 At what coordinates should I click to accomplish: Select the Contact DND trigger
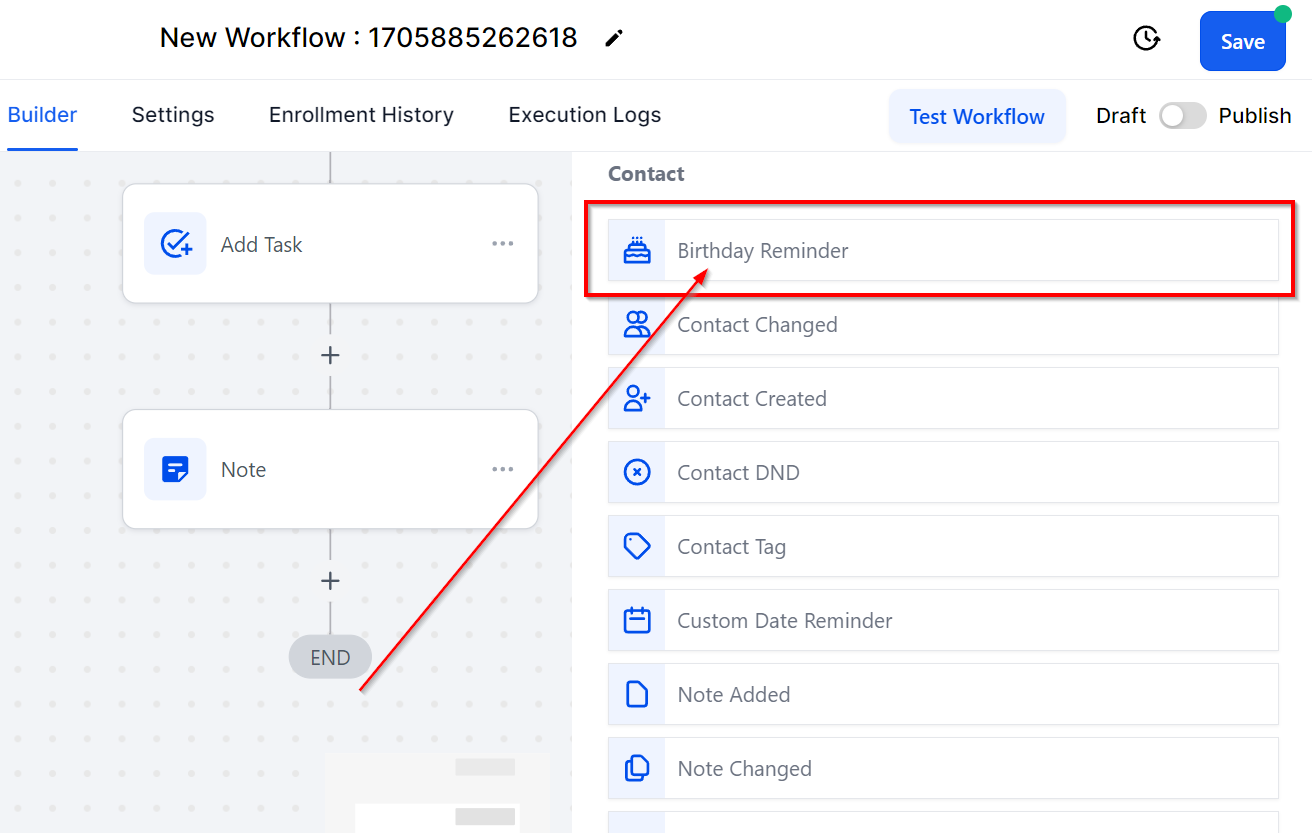(943, 472)
